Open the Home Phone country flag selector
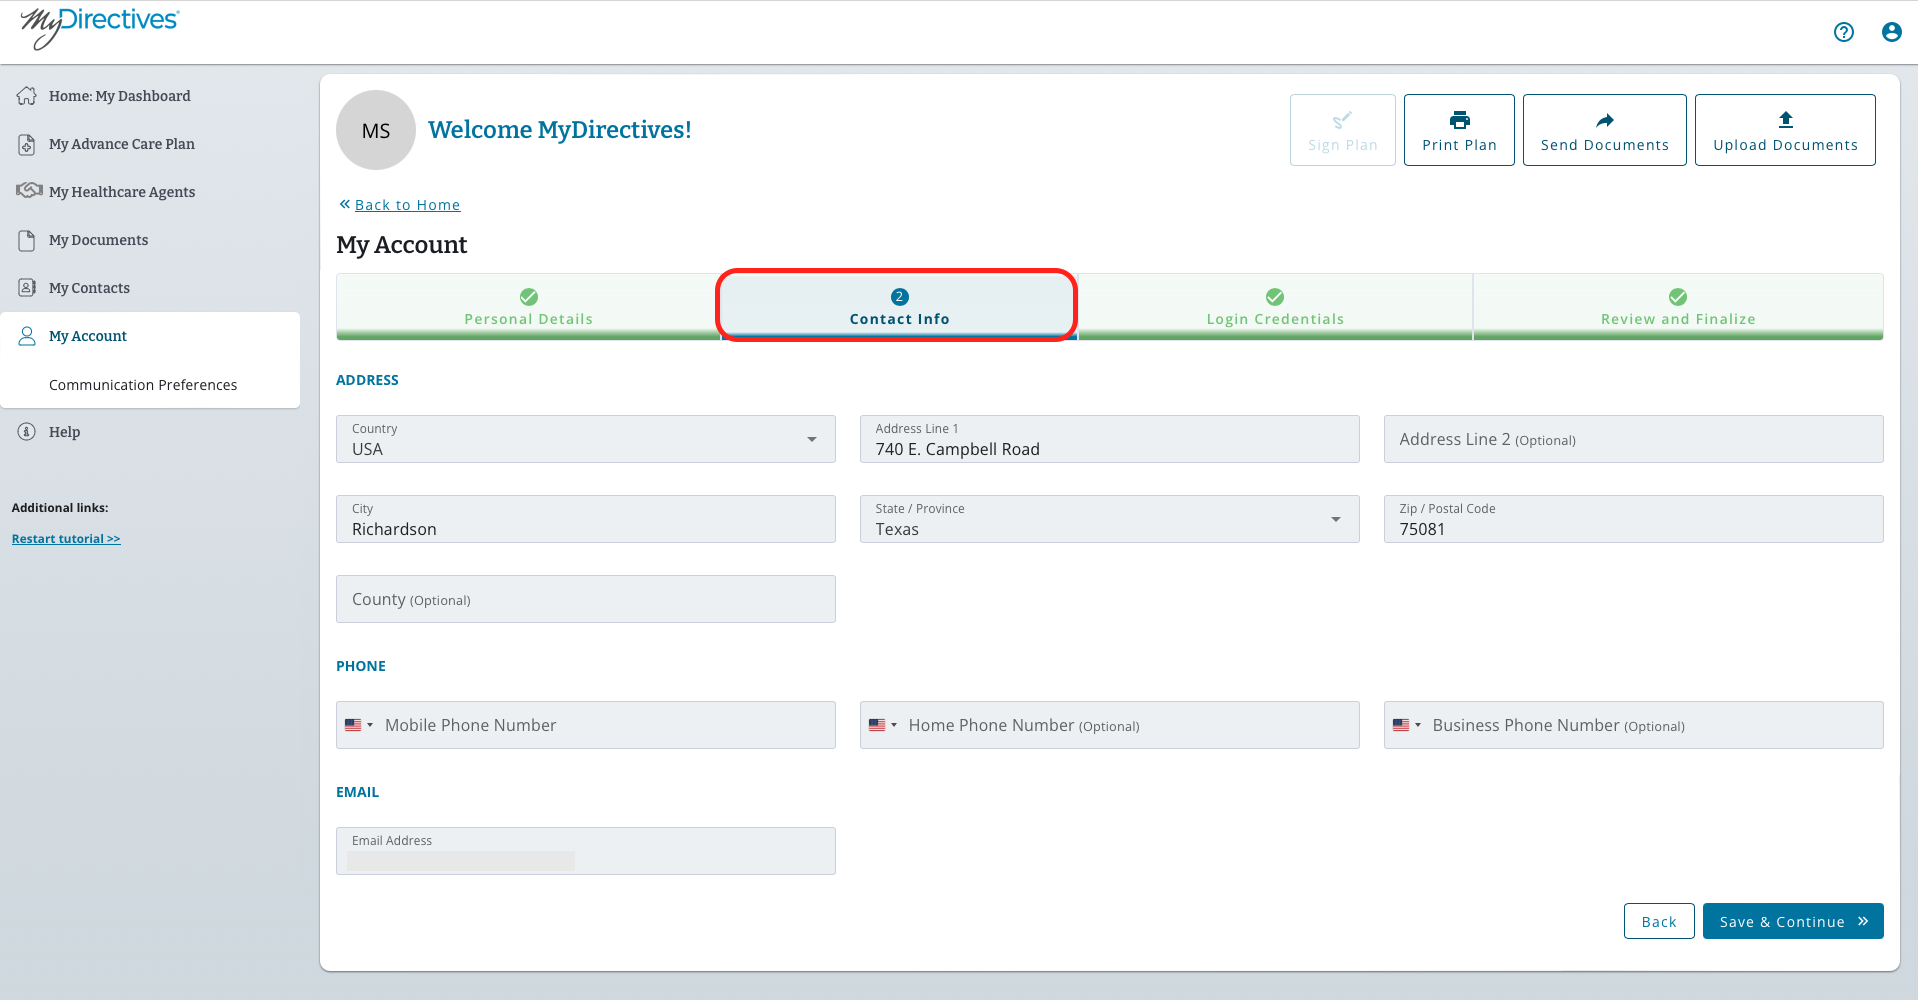The height and width of the screenshot is (1000, 1918). (x=882, y=725)
